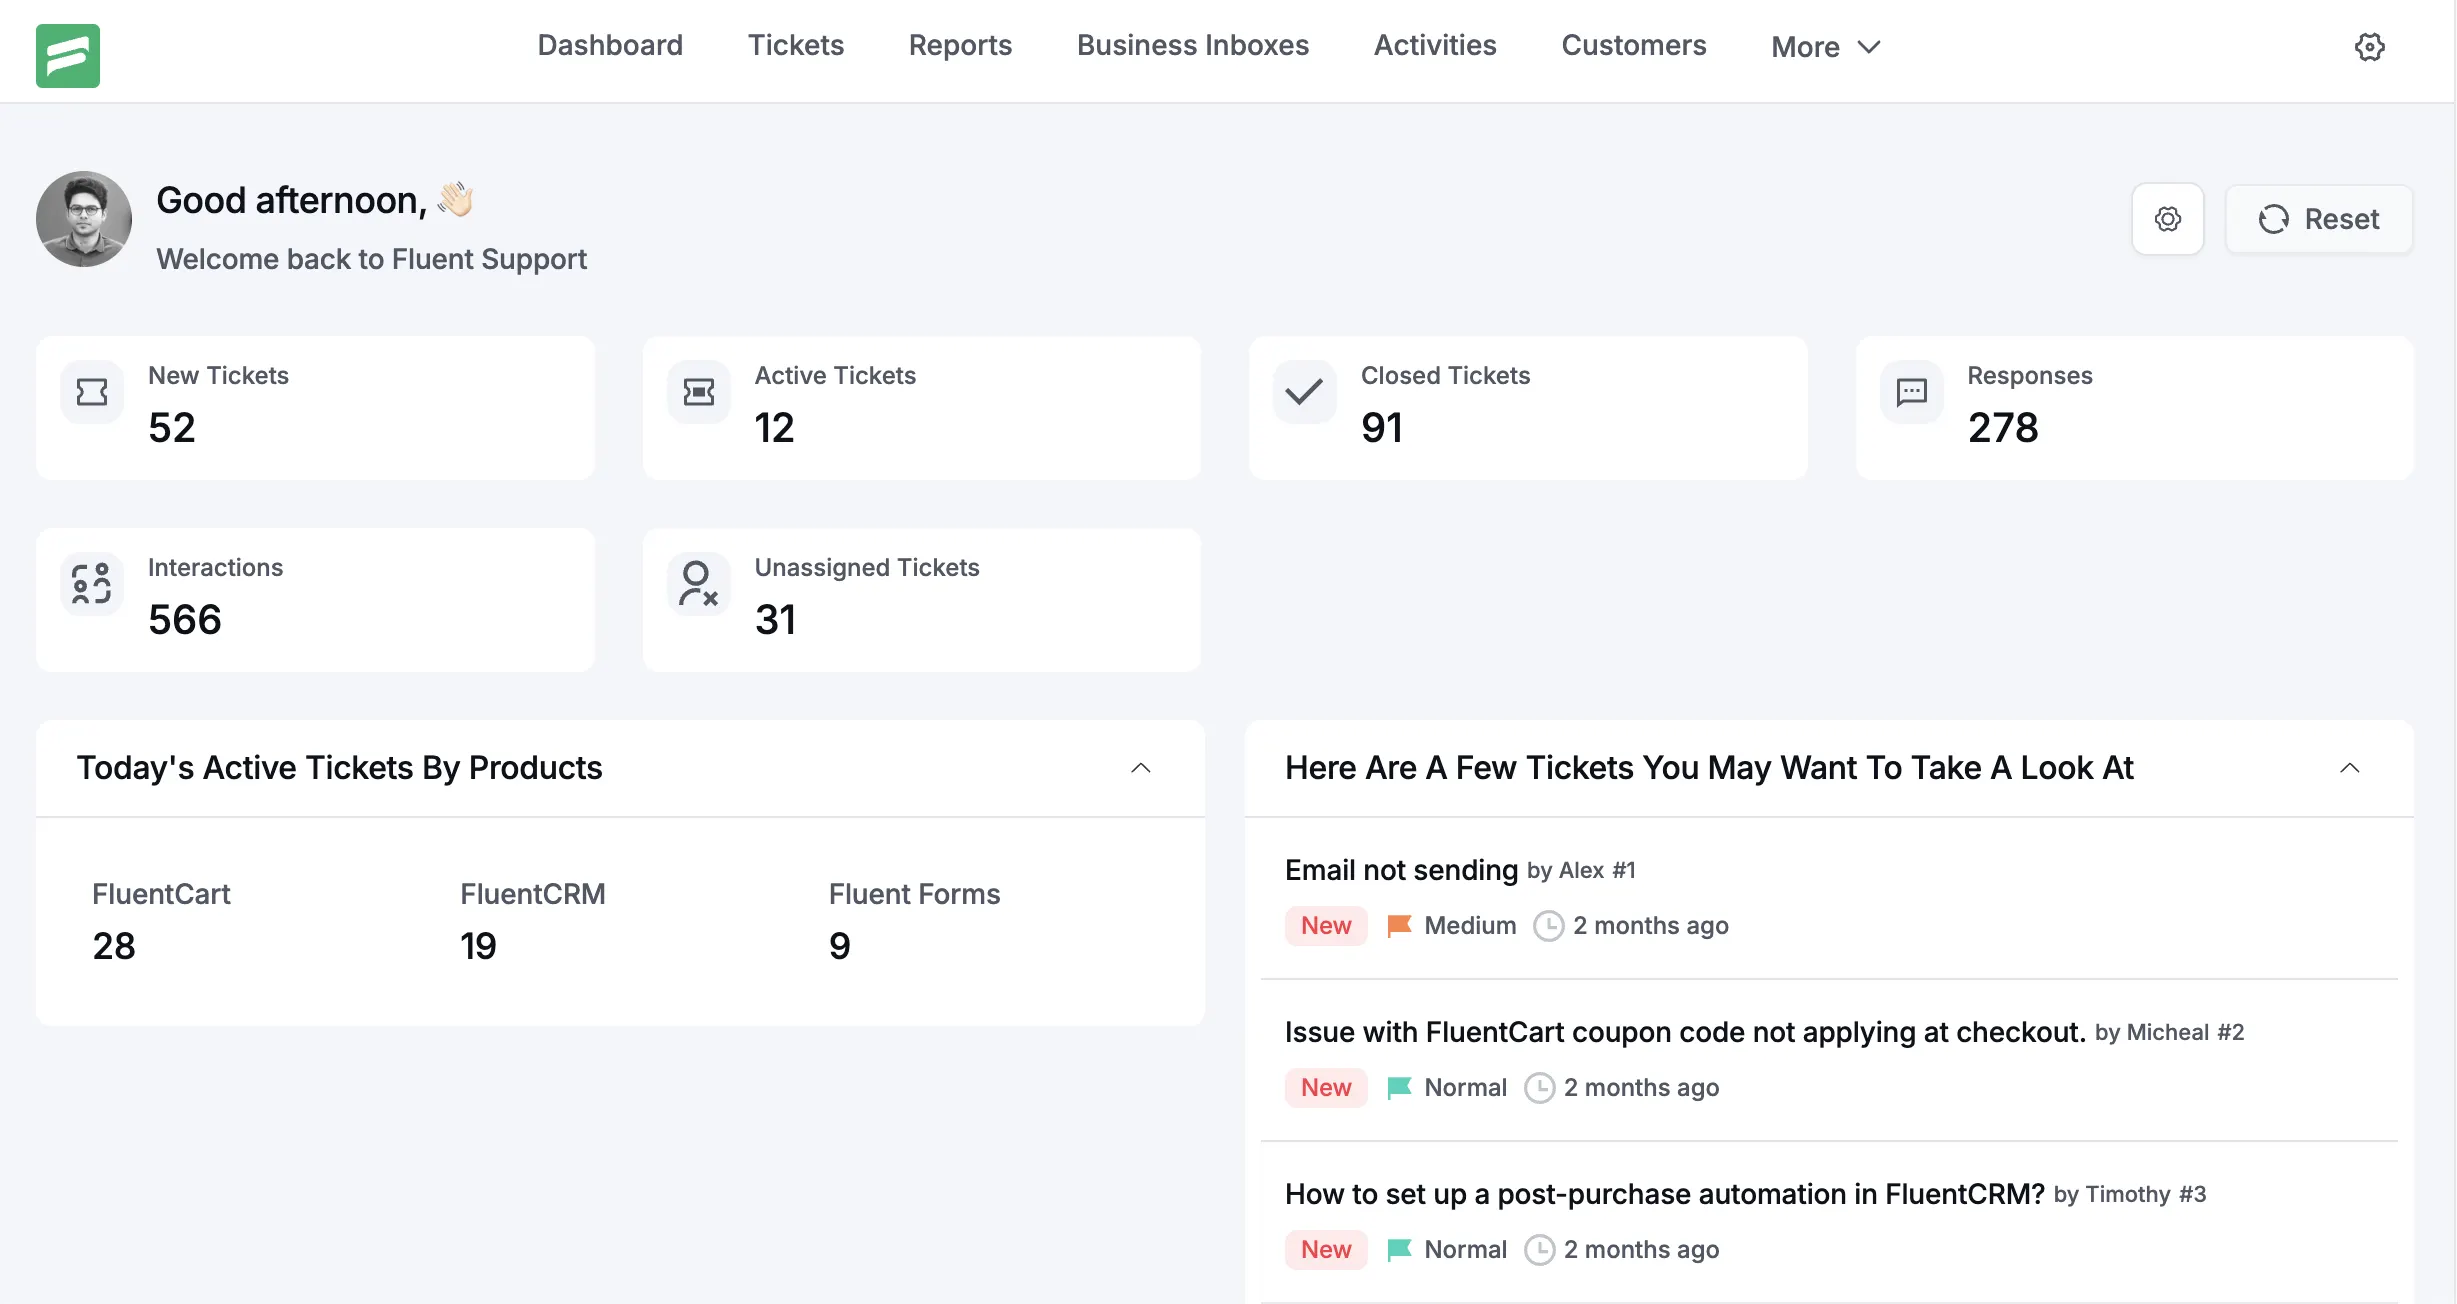2457x1304 pixels.
Task: Expand the More navigation menu
Action: (1823, 46)
